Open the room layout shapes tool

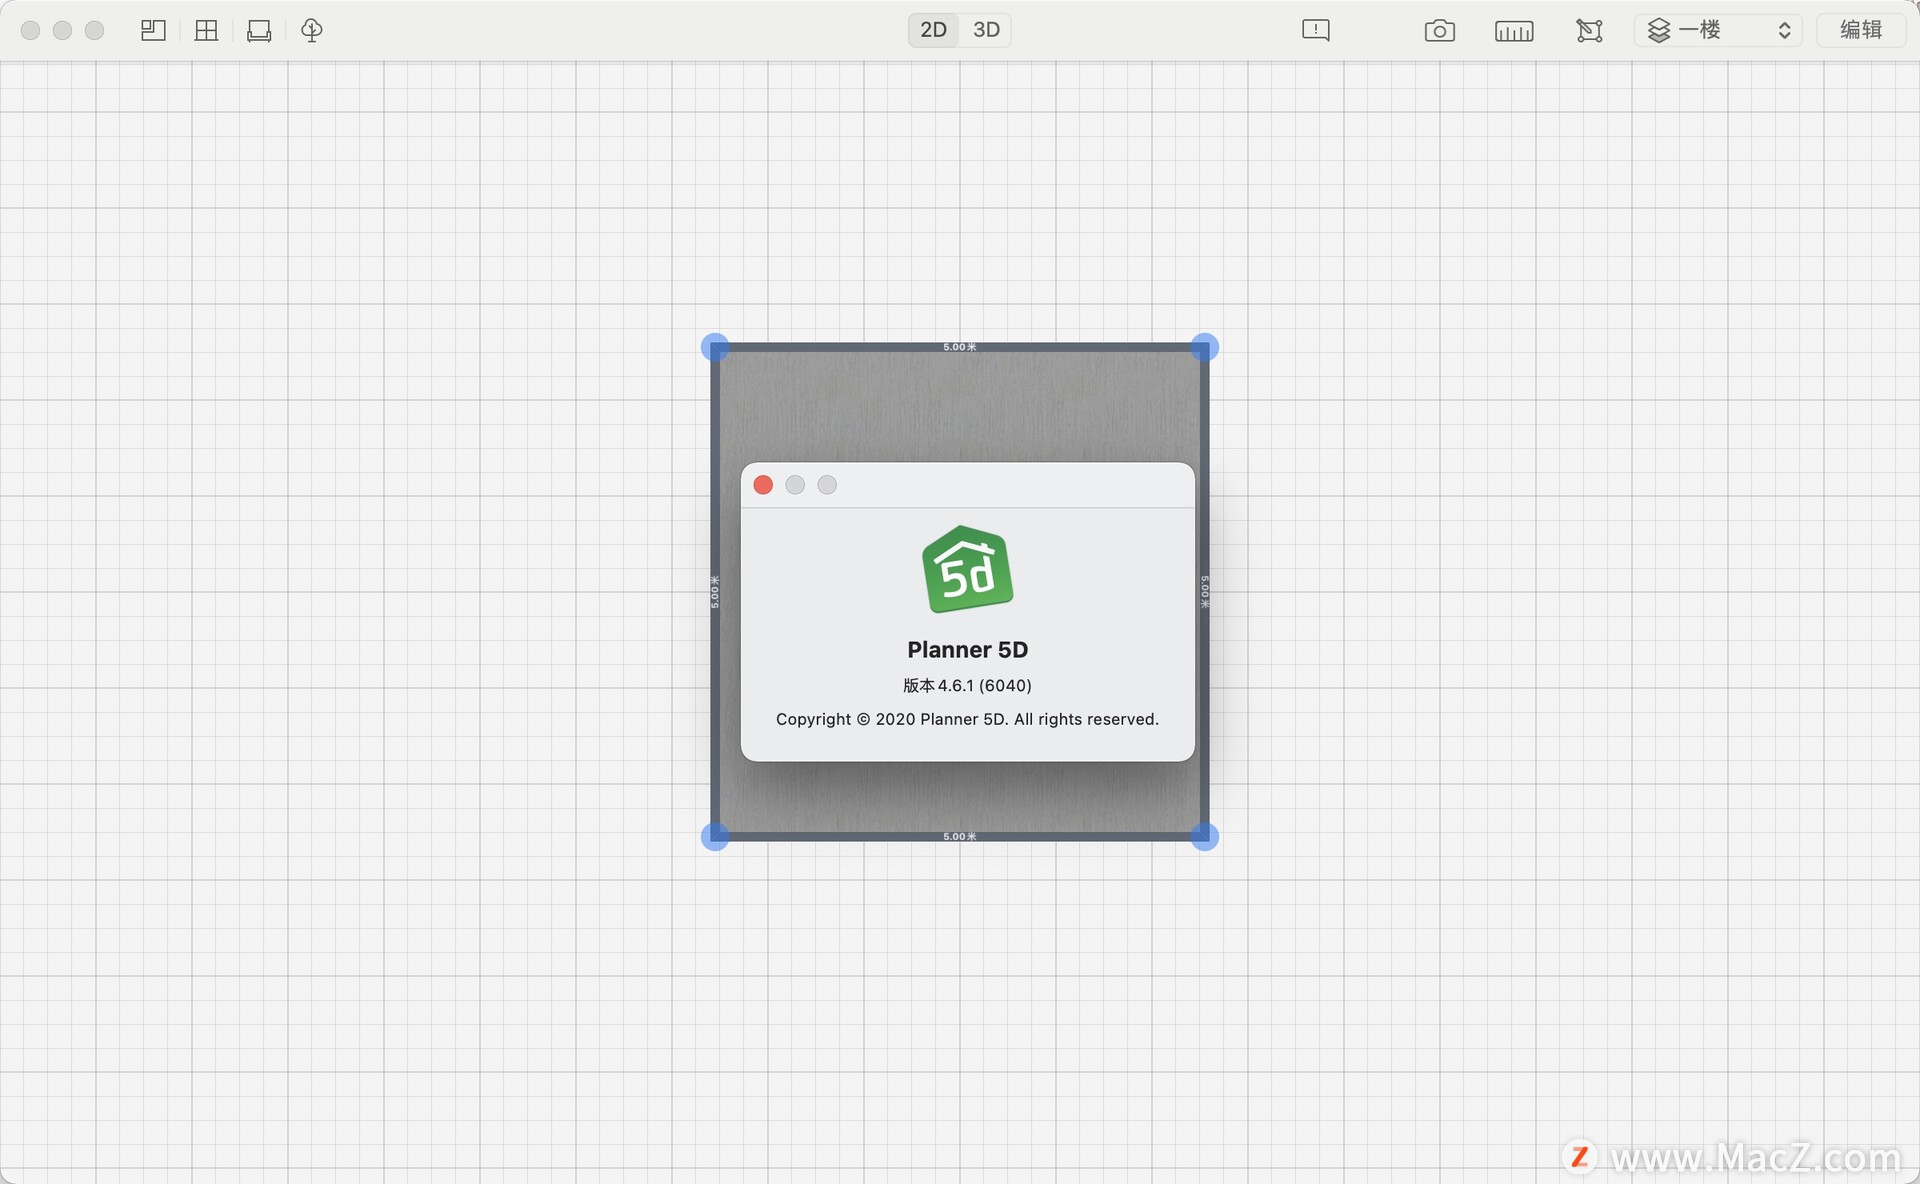(153, 30)
